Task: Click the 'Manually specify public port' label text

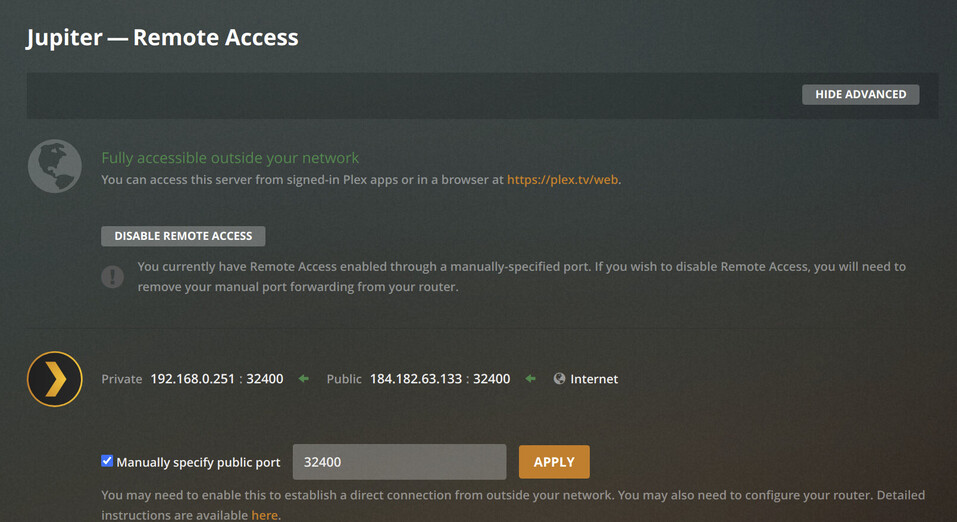Action: coord(198,462)
